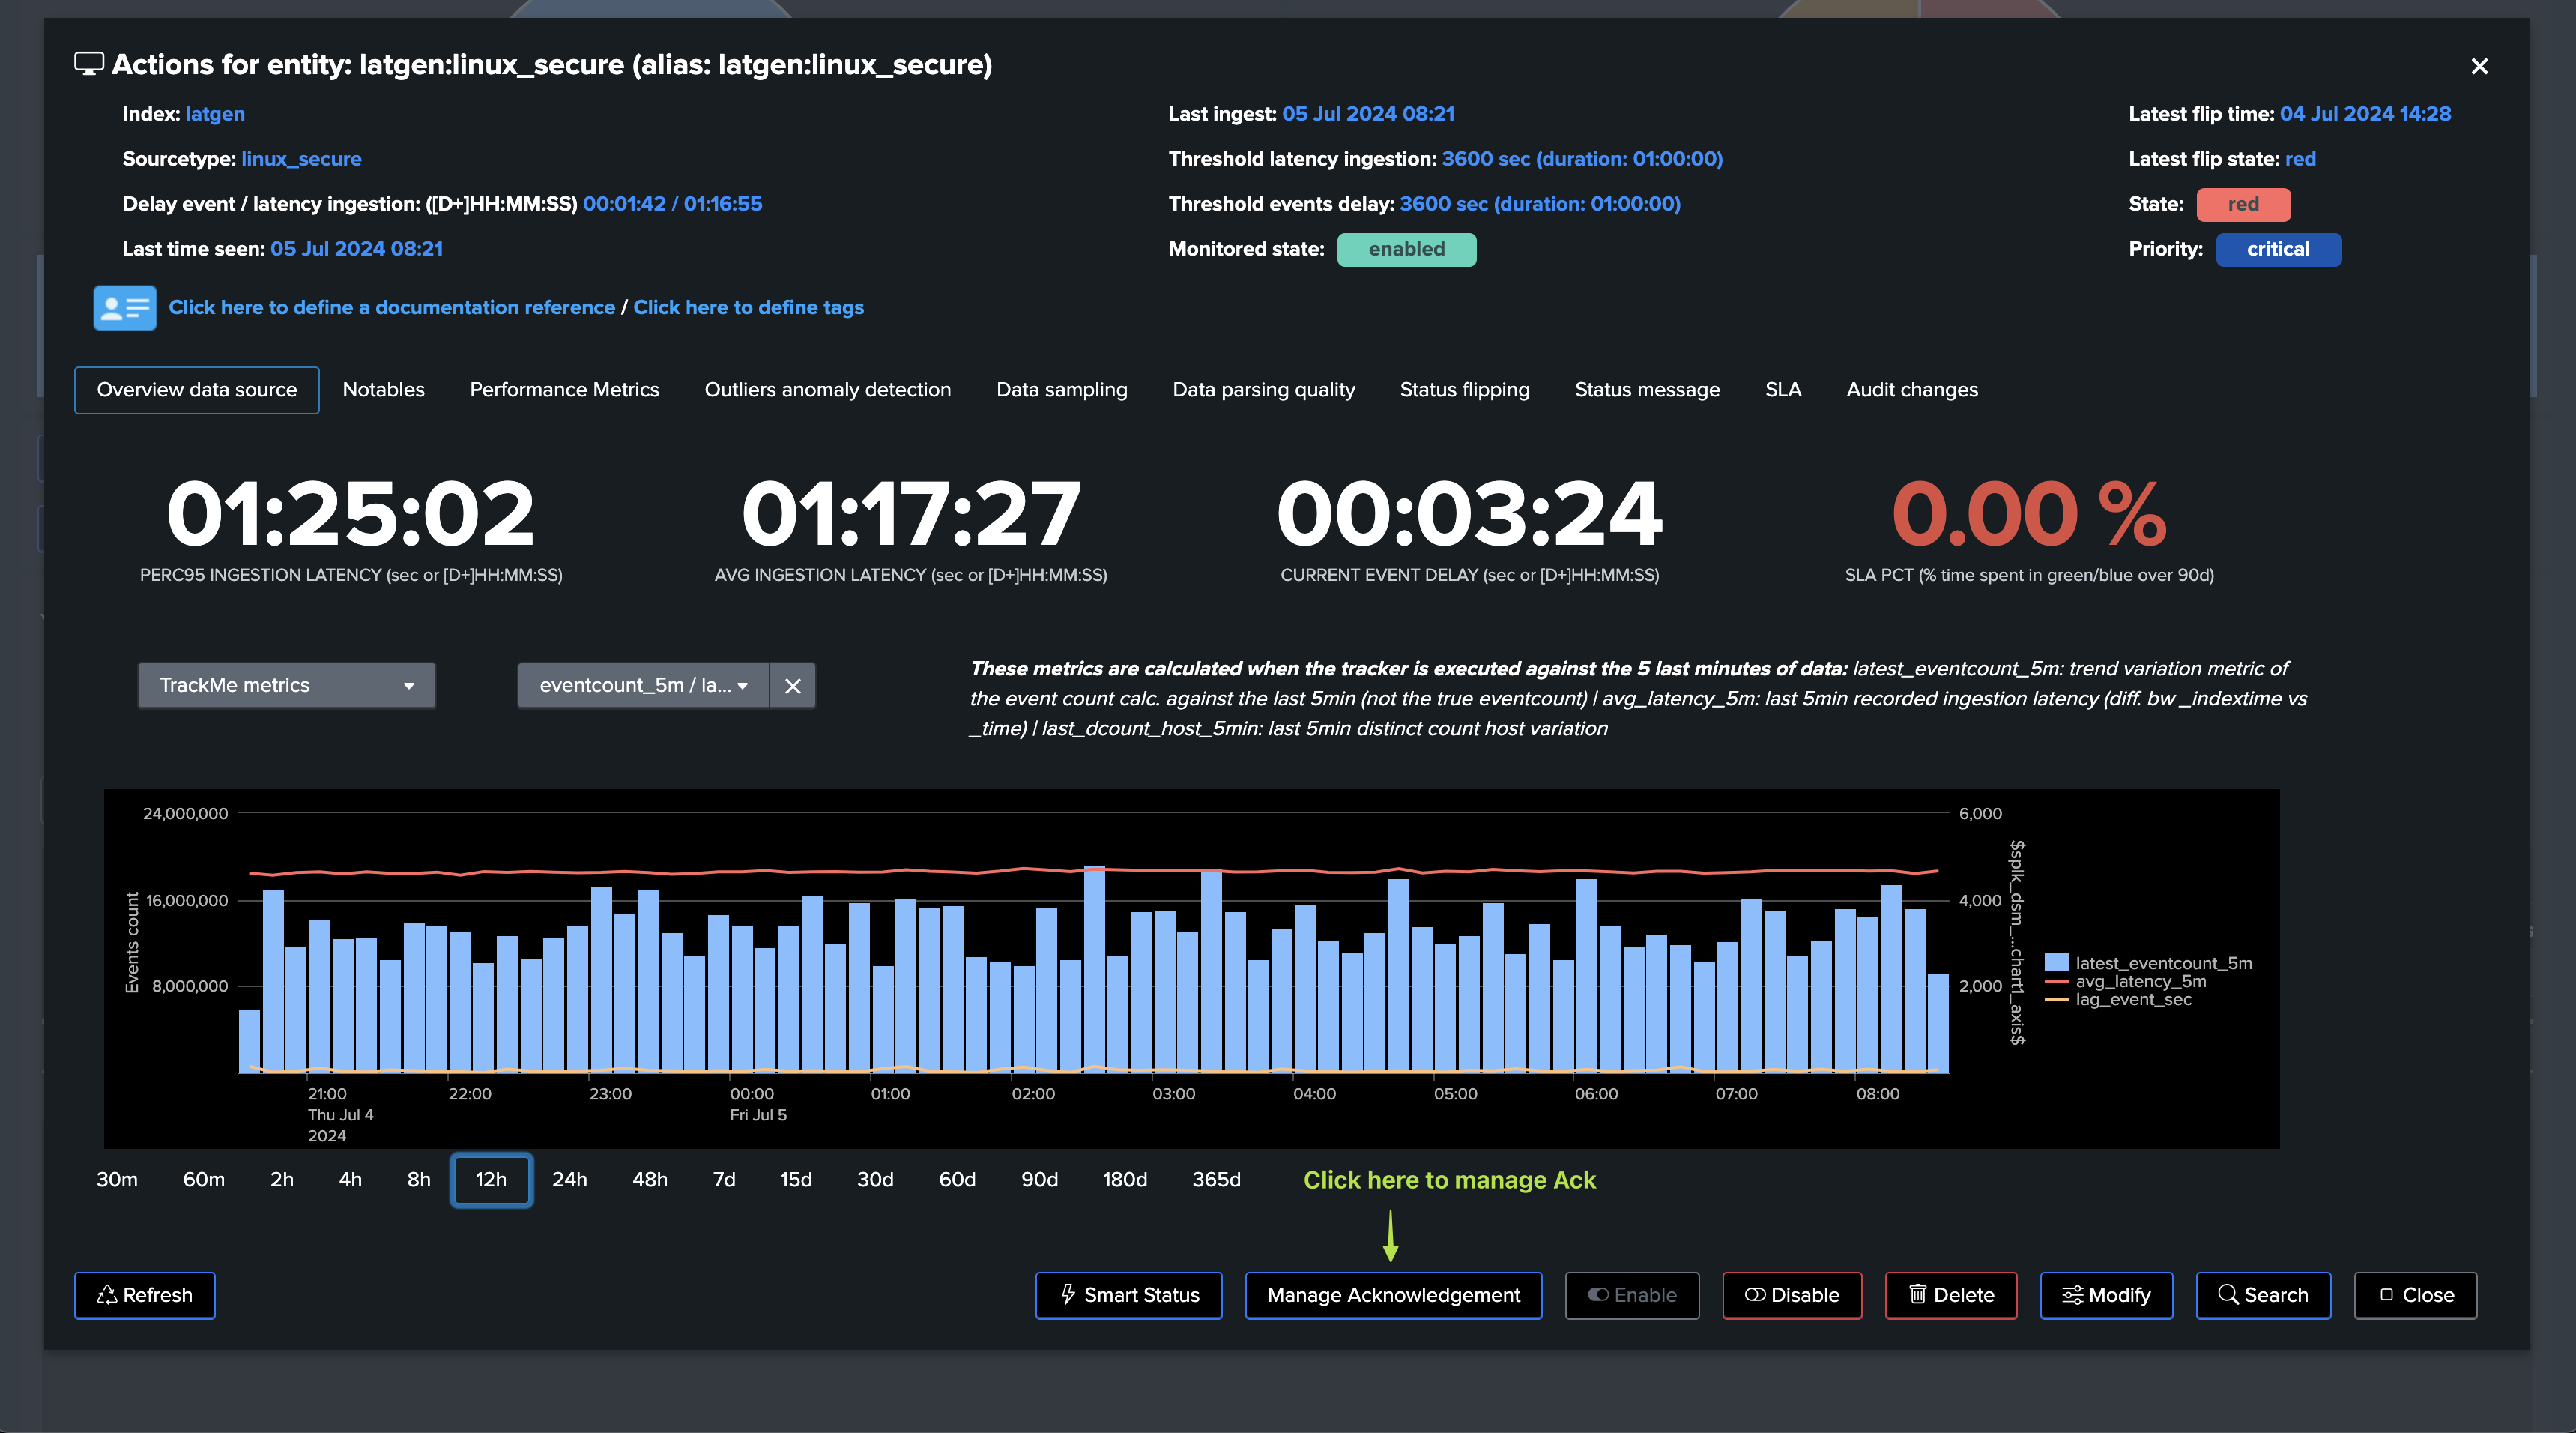The width and height of the screenshot is (2576, 1433).
Task: Choose the 7d time range
Action: tap(723, 1180)
